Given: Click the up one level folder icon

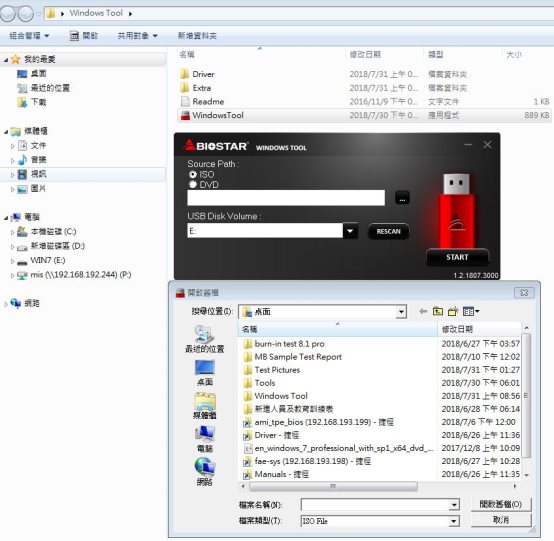Looking at the screenshot, I should [438, 311].
